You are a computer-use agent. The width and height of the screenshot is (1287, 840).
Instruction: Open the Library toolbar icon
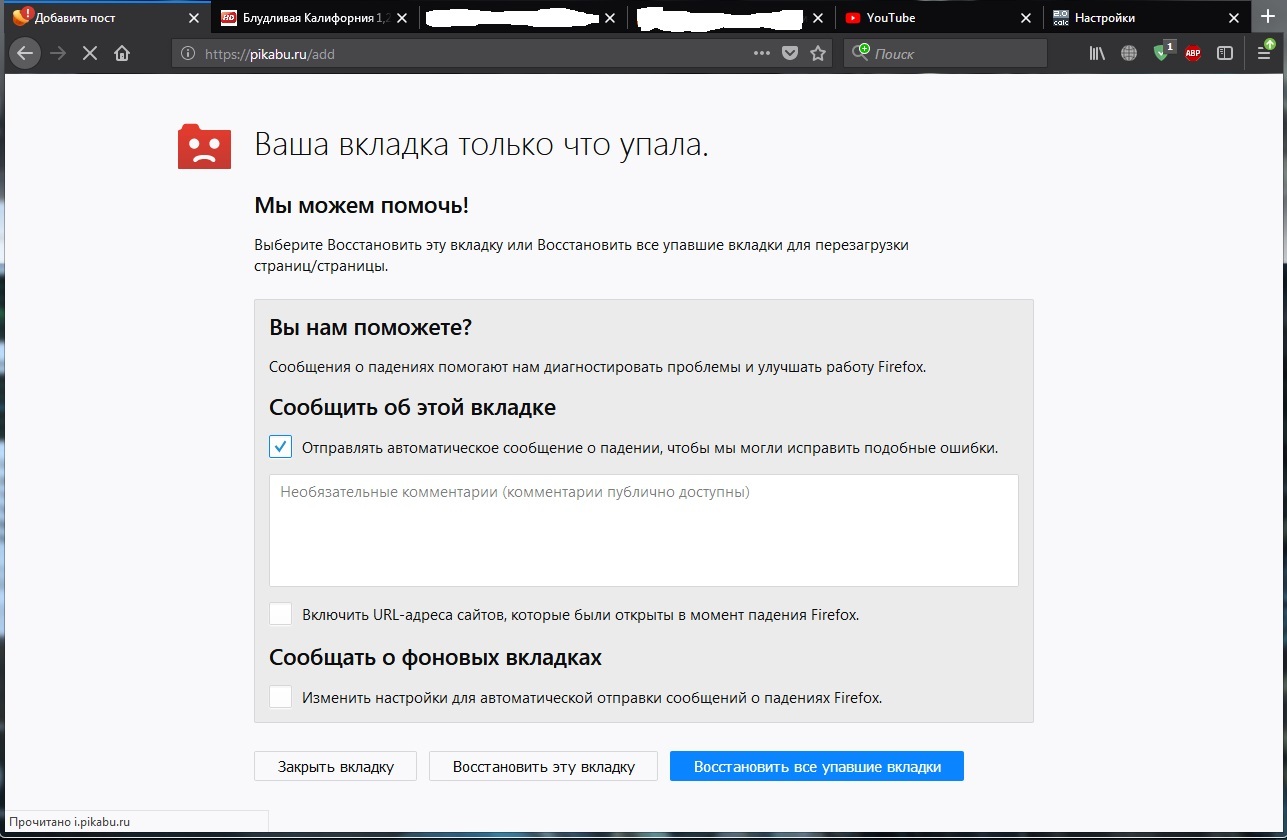1097,54
